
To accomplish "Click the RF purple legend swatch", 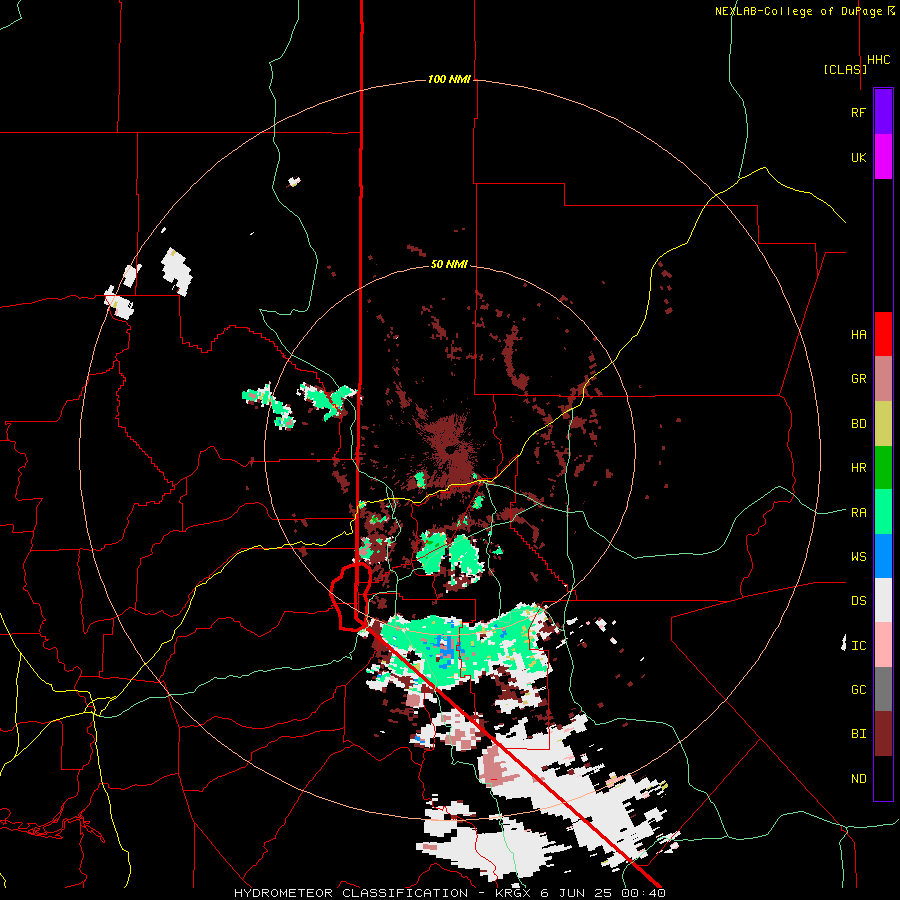I will pos(883,112).
